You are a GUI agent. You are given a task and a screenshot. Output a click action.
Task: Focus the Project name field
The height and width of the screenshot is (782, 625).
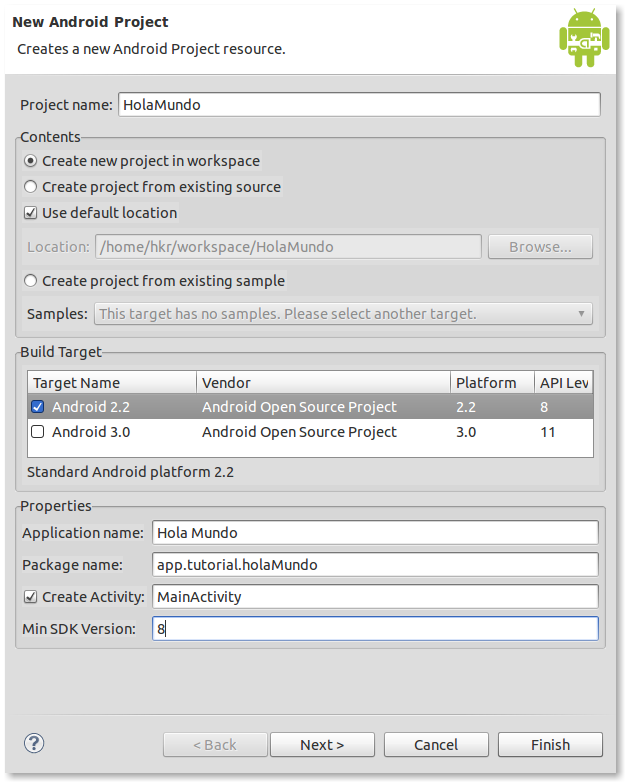359,105
